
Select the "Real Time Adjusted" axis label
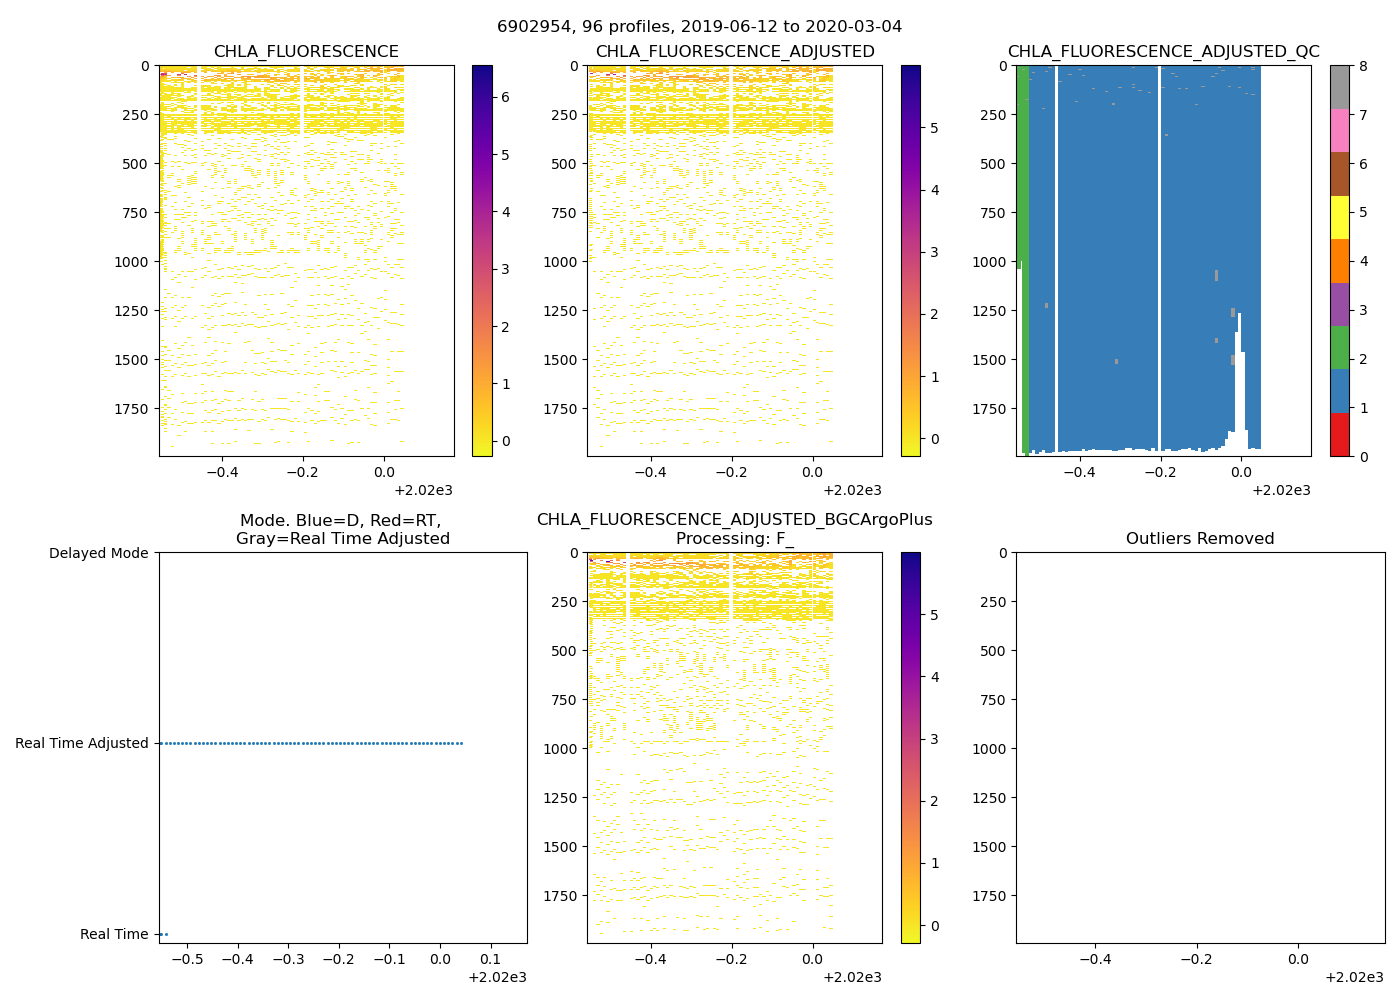(82, 743)
